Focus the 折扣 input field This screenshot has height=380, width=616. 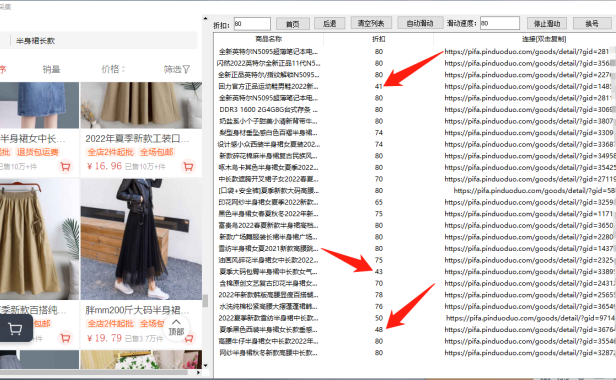tap(252, 24)
